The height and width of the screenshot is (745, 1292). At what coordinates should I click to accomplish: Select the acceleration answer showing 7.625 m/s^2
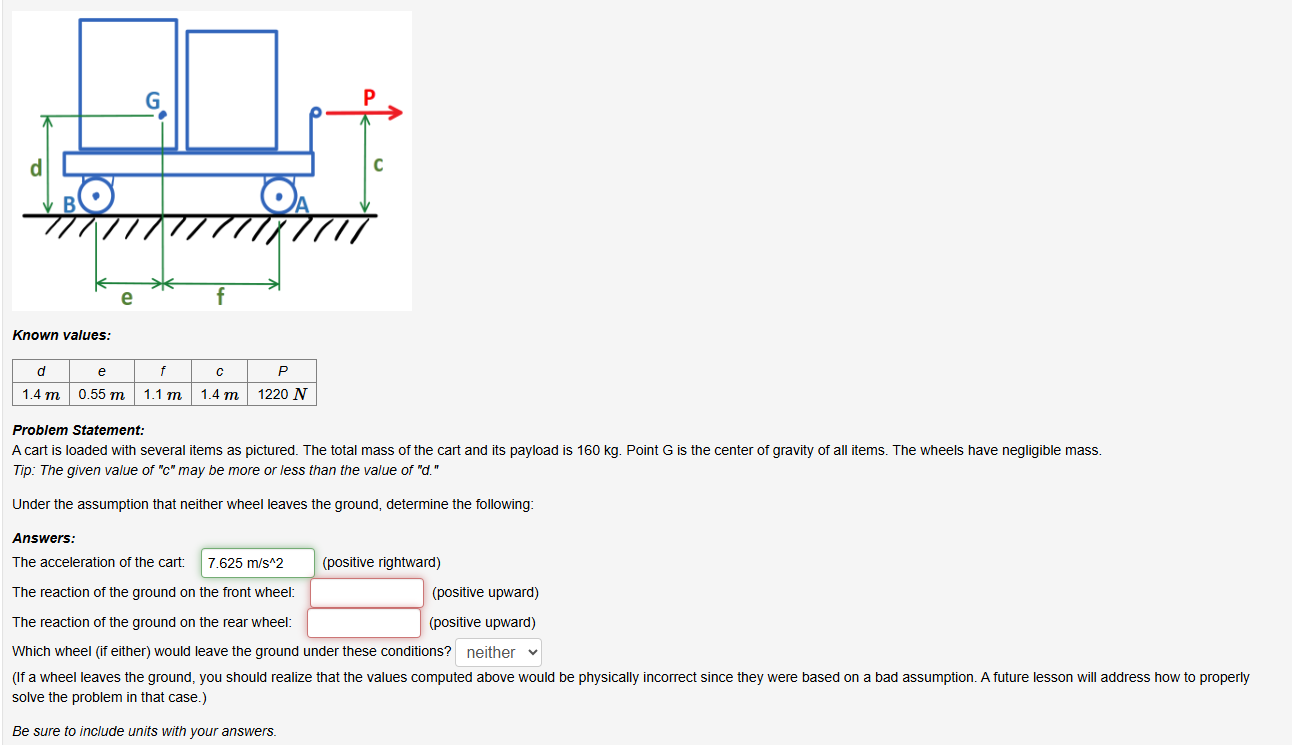257,562
